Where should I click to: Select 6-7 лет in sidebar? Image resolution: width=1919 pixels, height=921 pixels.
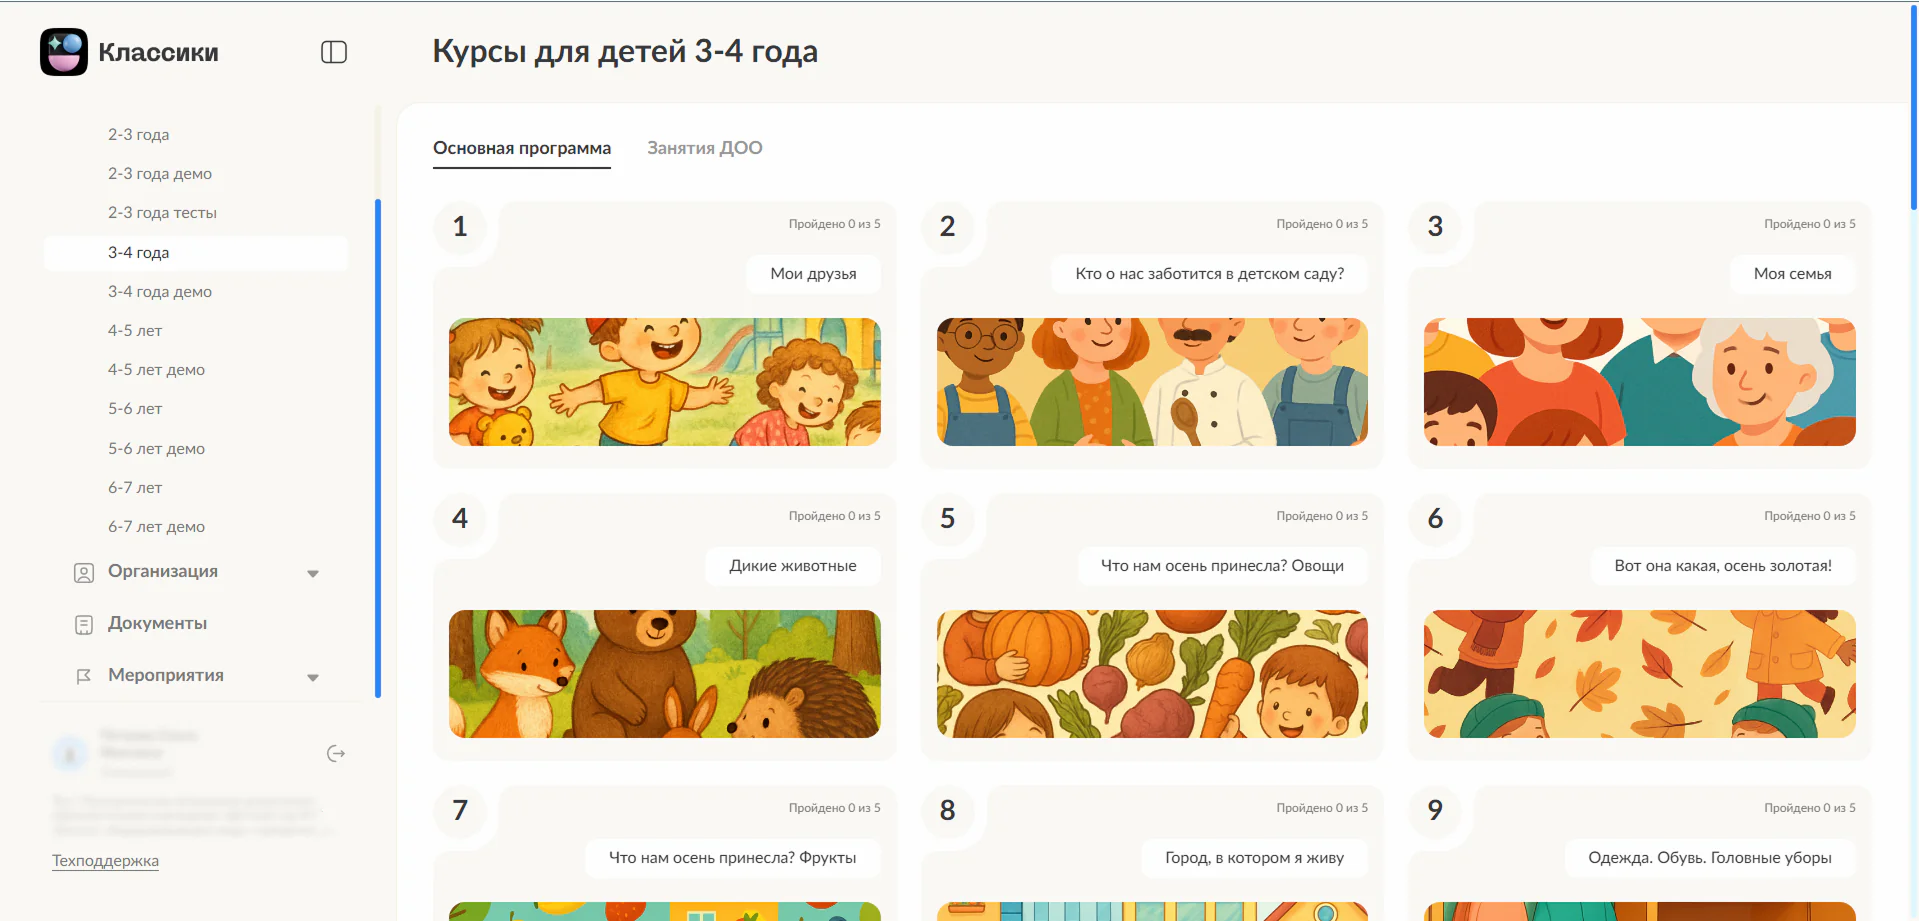point(135,487)
